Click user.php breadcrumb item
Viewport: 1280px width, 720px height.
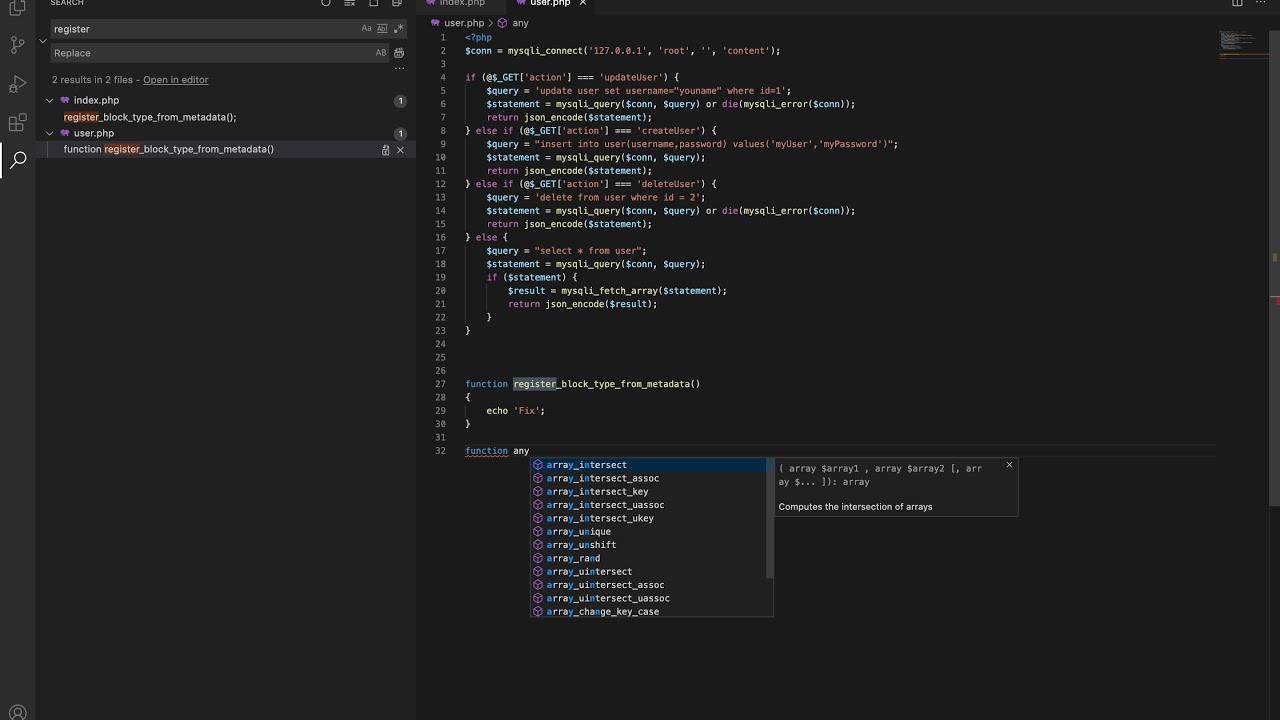coord(463,23)
